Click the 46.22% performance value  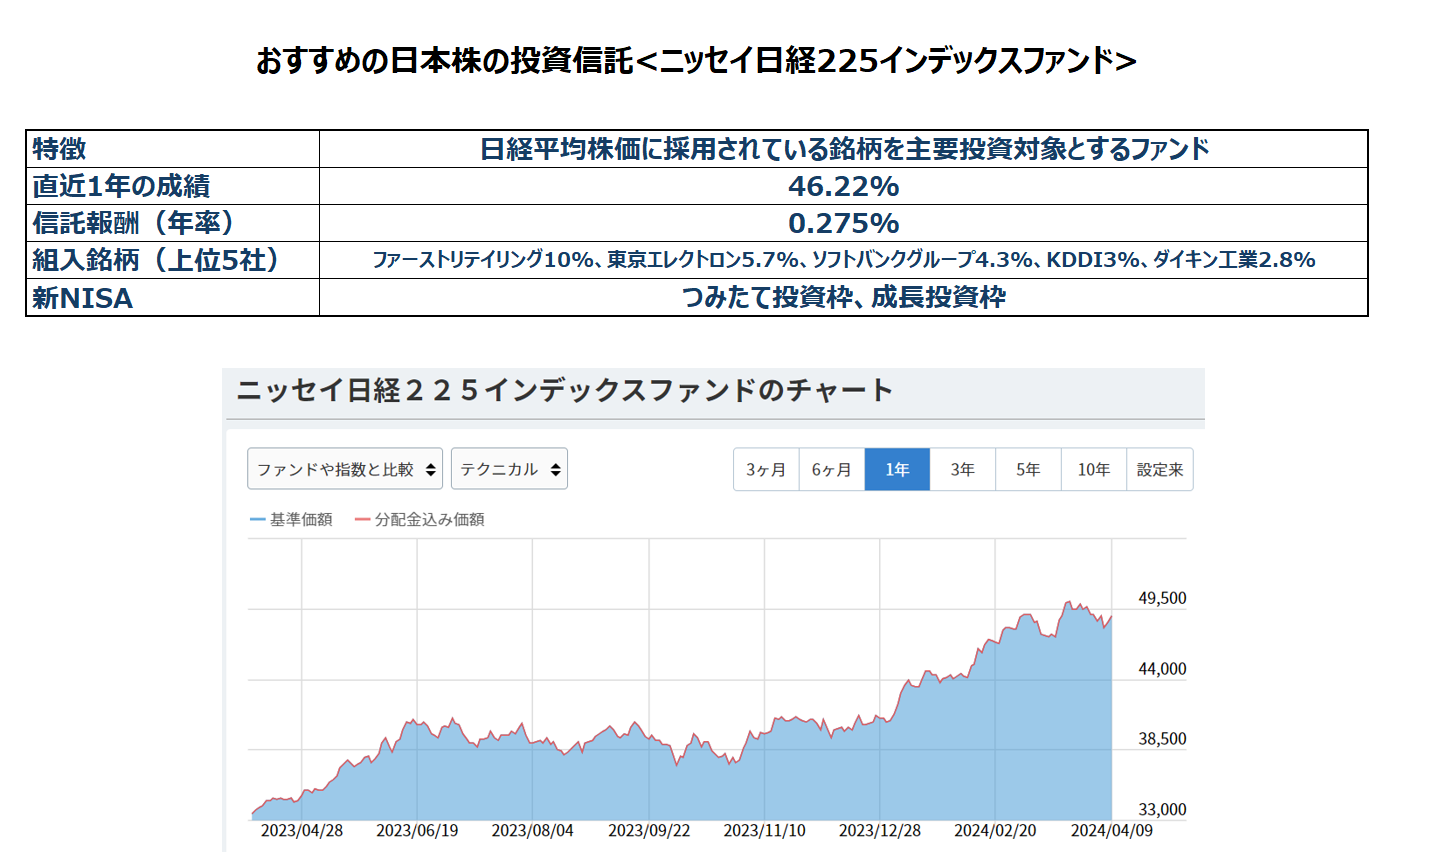843,186
